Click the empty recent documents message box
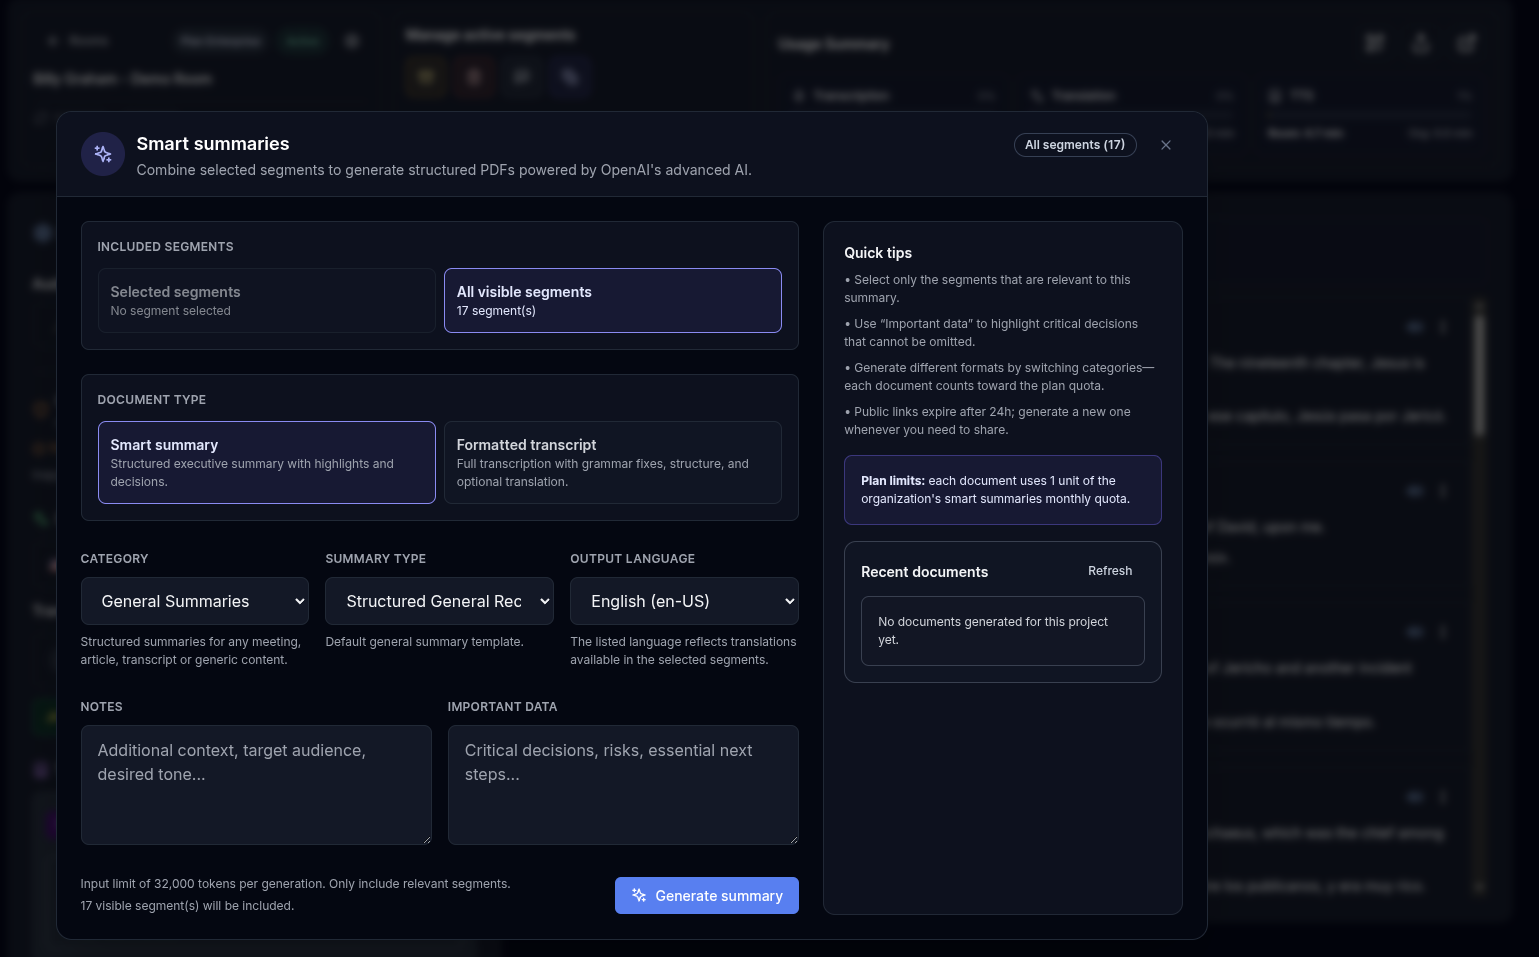The height and width of the screenshot is (957, 1539). (x=1002, y=631)
